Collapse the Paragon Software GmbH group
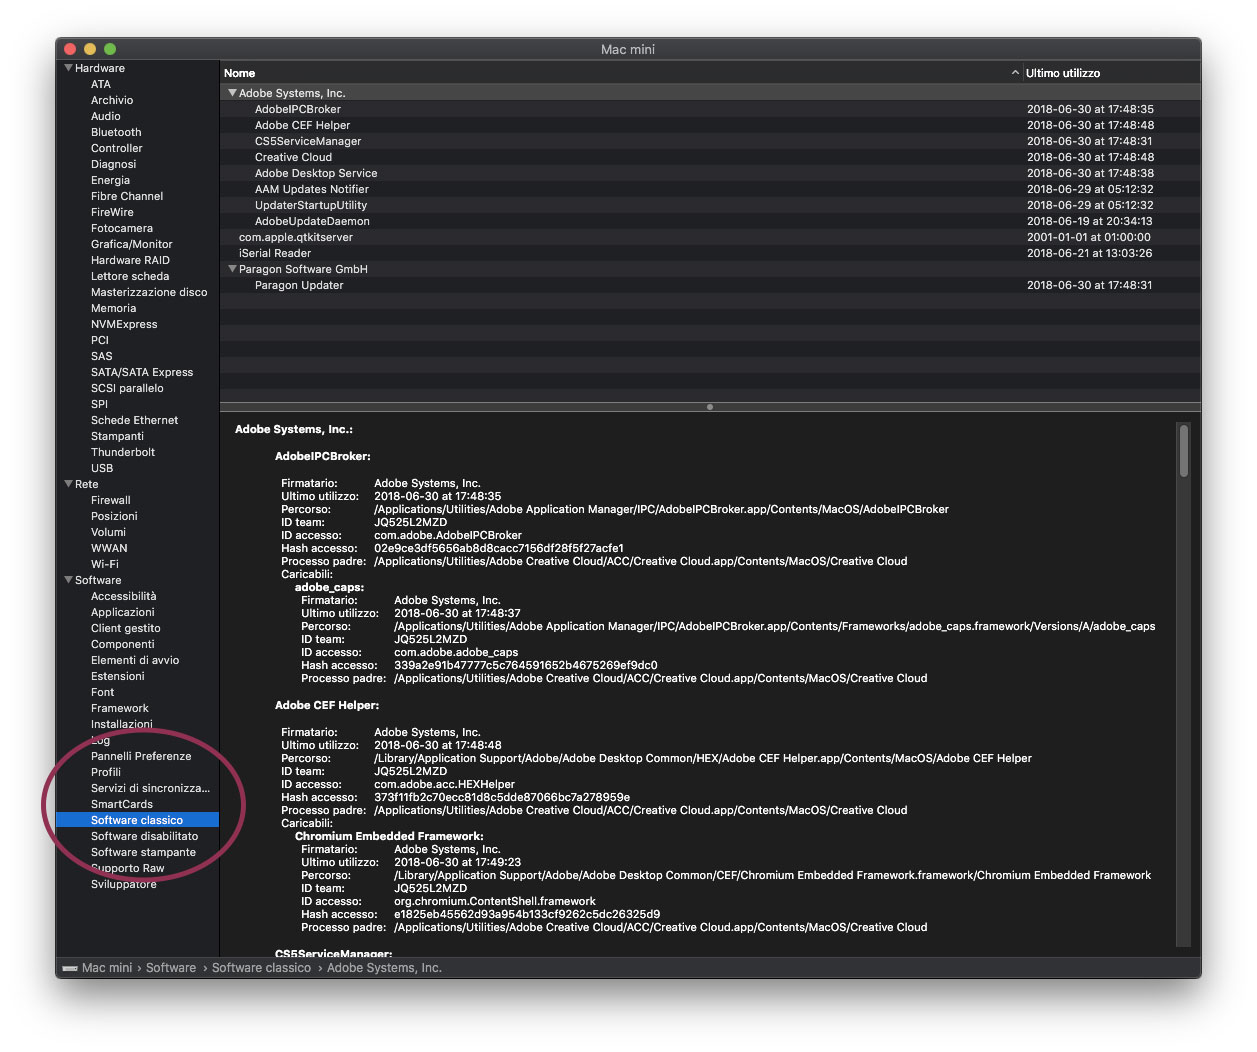 tap(232, 269)
